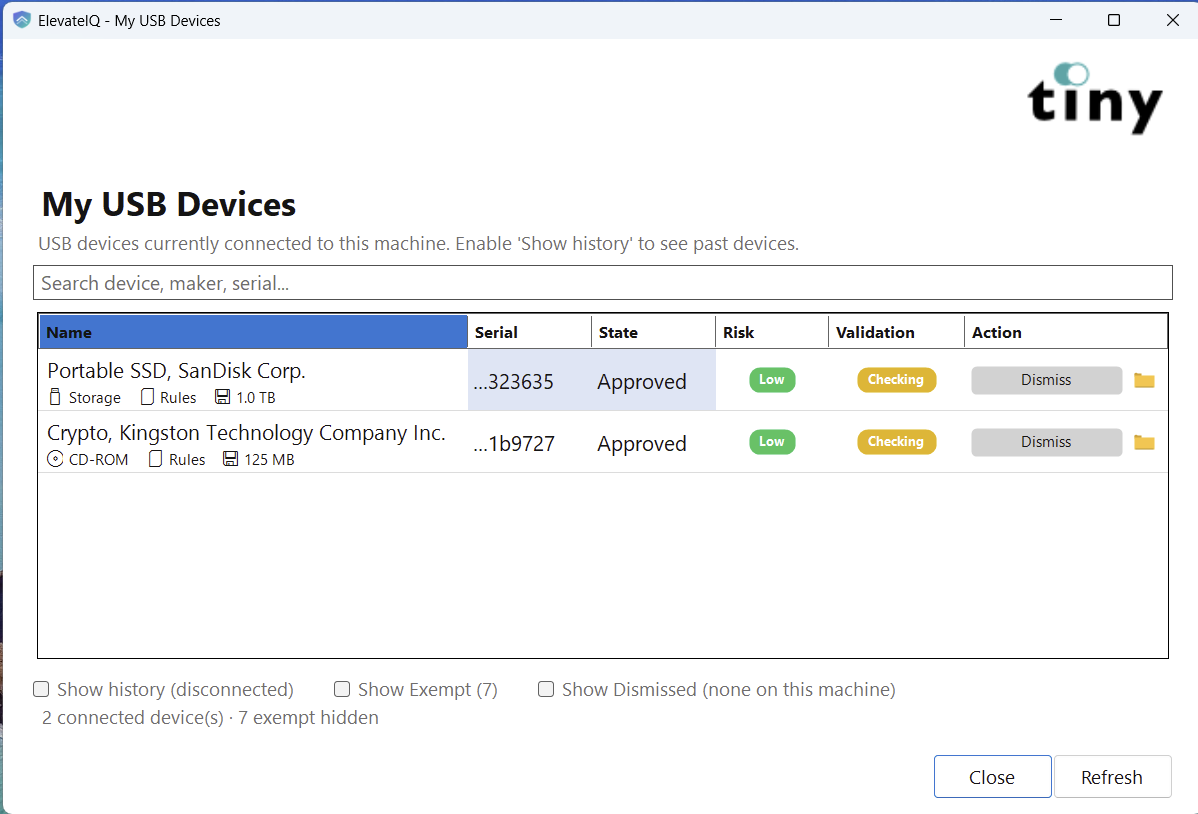Screen dimensions: 1198x814
Task: Click Storage type icon under Portable SSD
Action: coord(55,397)
